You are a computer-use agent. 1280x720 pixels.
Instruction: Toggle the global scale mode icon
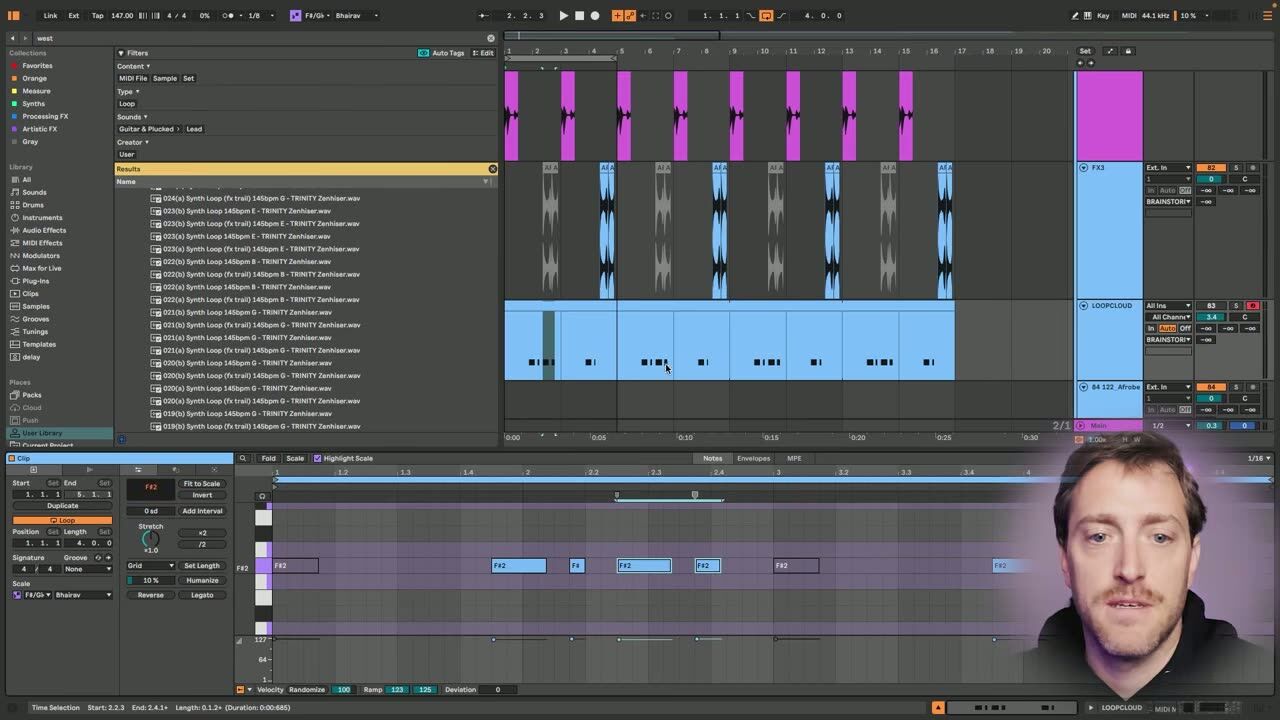(x=296, y=15)
